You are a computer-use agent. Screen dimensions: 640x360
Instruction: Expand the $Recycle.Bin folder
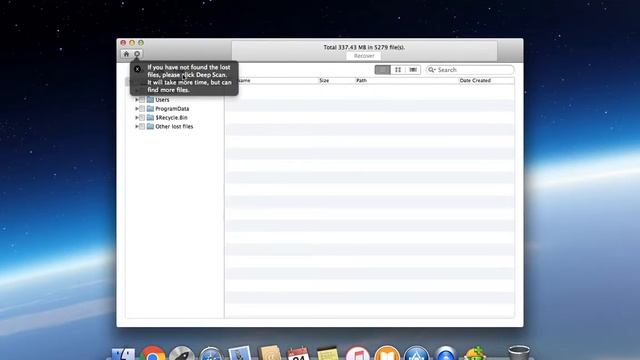click(x=137, y=118)
